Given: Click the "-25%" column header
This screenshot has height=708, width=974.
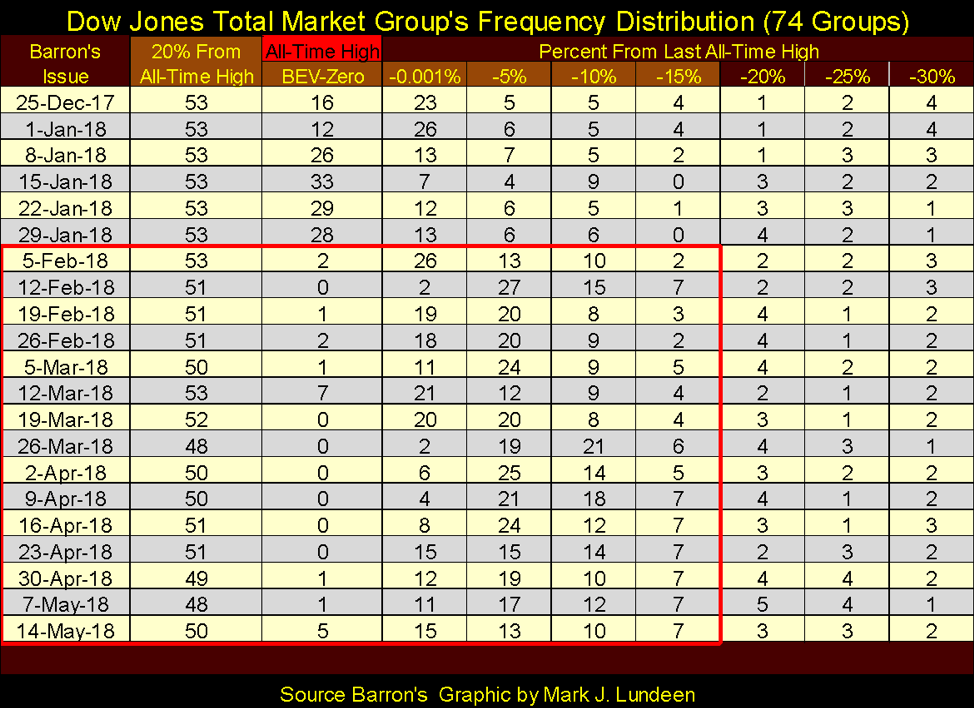Looking at the screenshot, I should click(x=847, y=76).
